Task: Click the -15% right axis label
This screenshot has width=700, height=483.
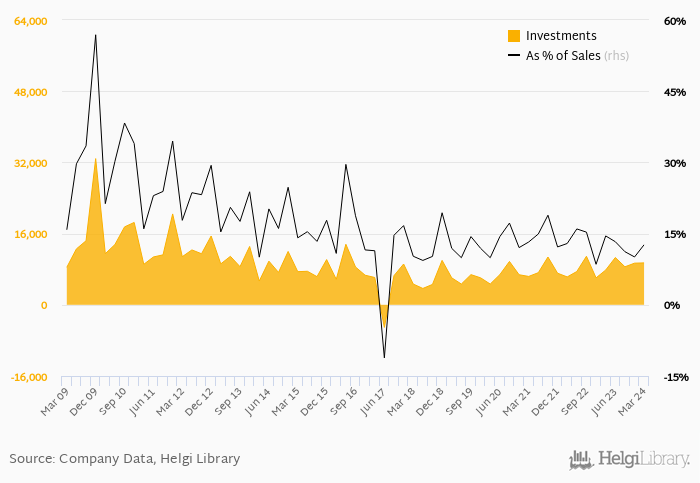Action: [674, 377]
